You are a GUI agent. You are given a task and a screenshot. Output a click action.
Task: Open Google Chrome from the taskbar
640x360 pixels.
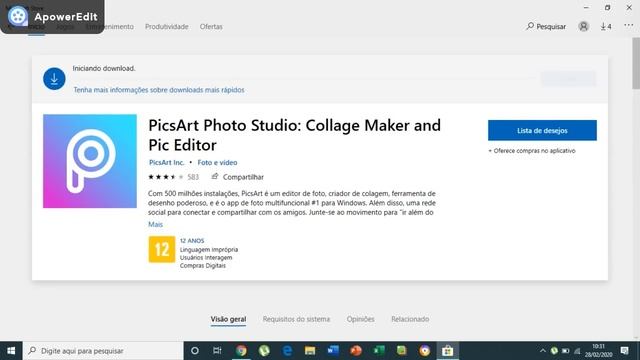241,351
